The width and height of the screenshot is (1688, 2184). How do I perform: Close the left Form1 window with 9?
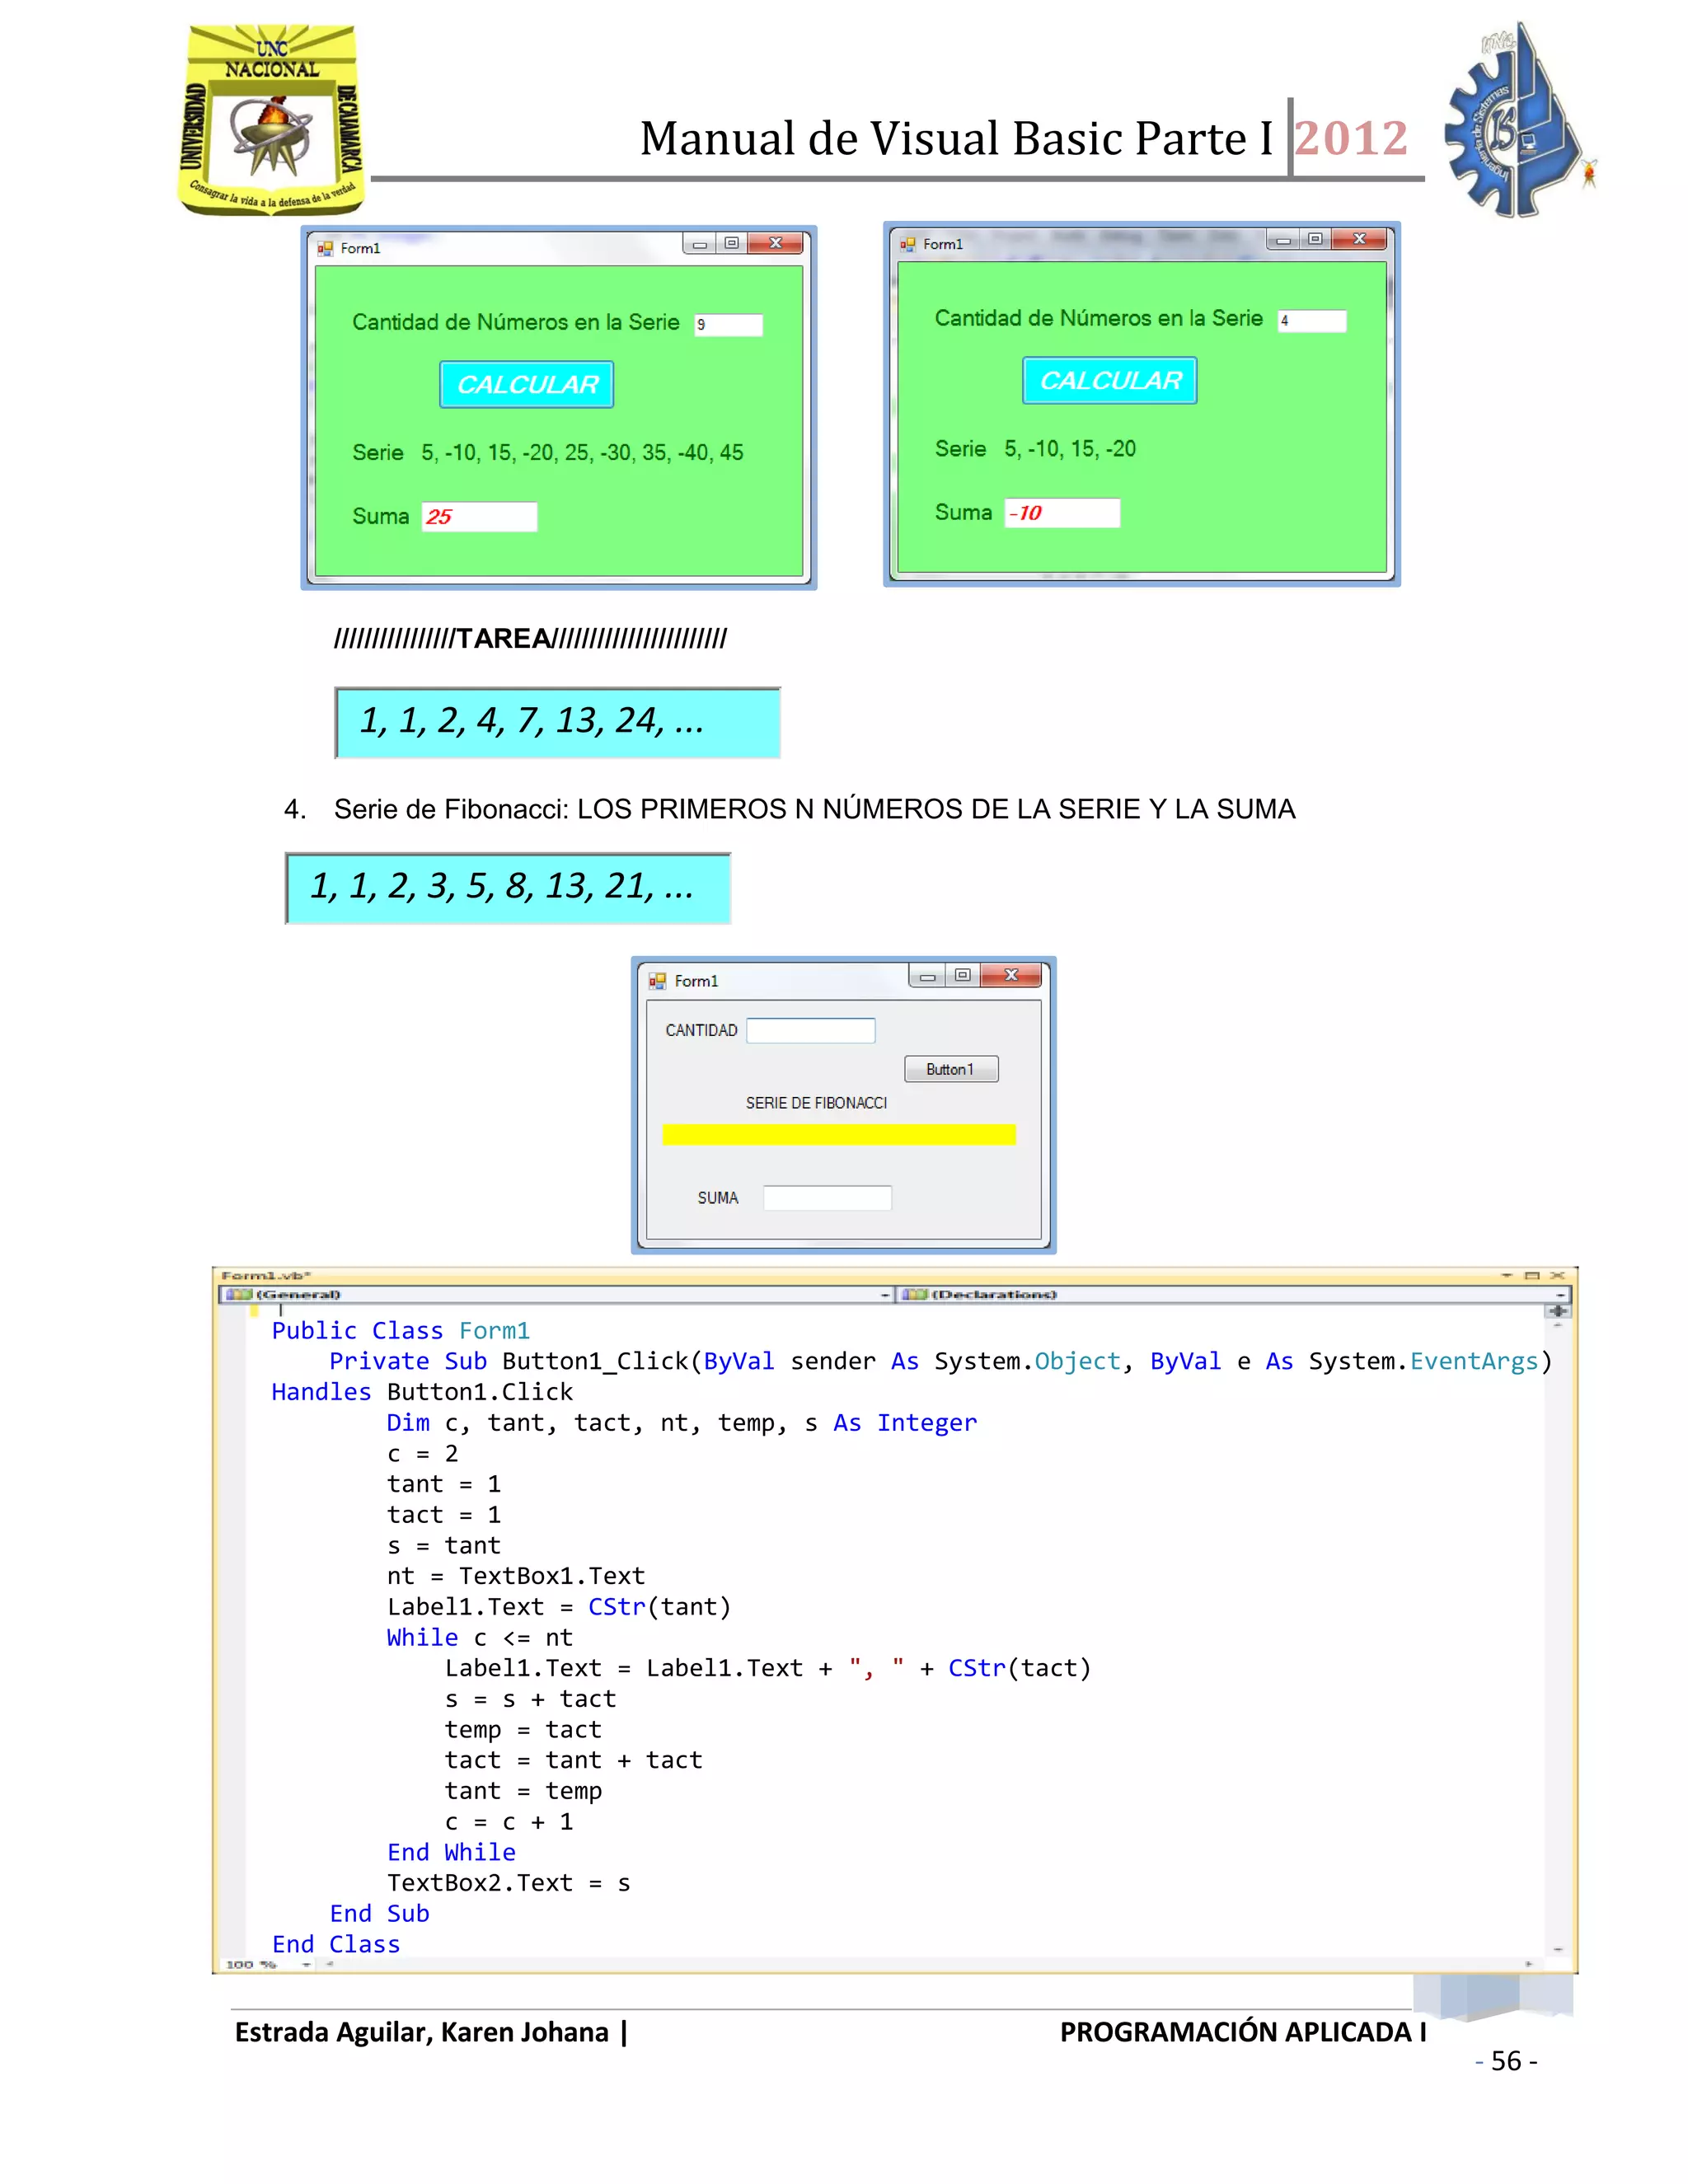(x=776, y=243)
